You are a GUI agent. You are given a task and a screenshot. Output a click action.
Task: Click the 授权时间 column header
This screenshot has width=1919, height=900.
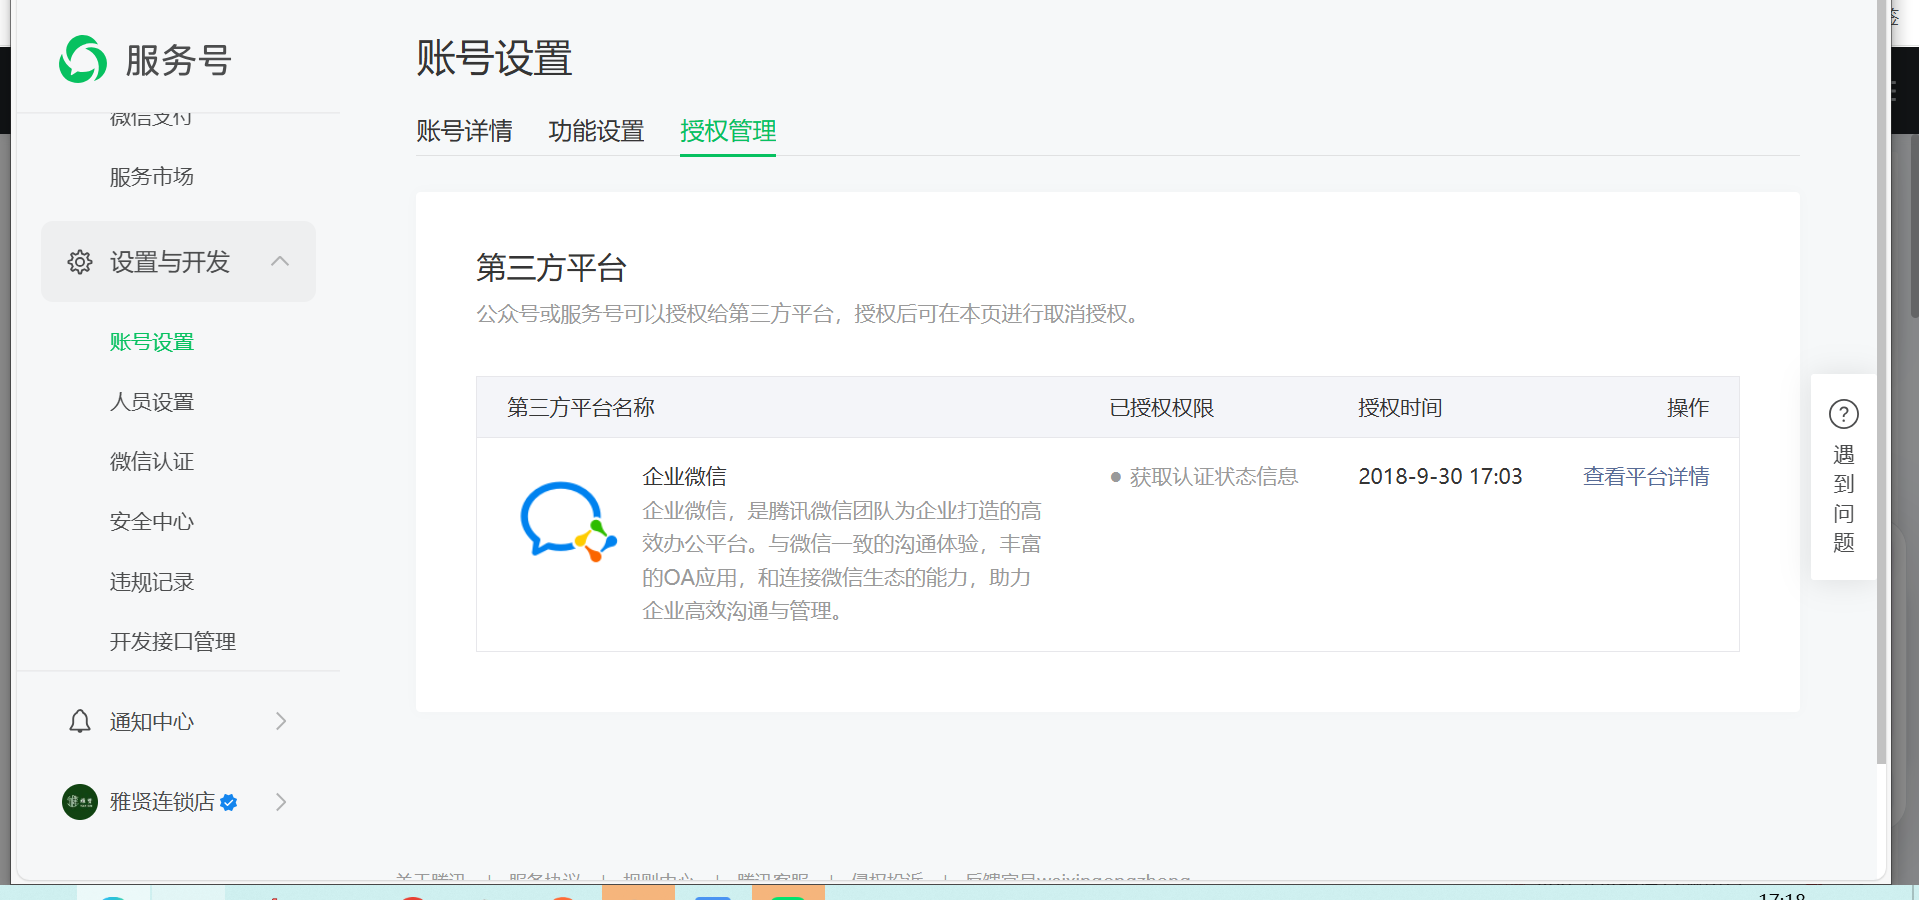pyautogui.click(x=1400, y=408)
